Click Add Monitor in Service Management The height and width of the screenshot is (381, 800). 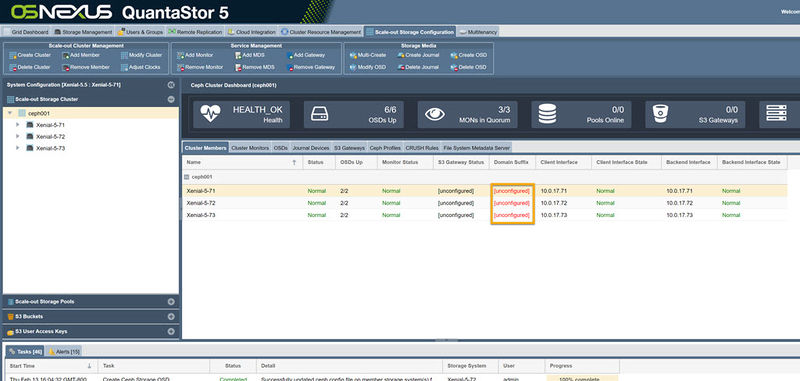point(195,55)
